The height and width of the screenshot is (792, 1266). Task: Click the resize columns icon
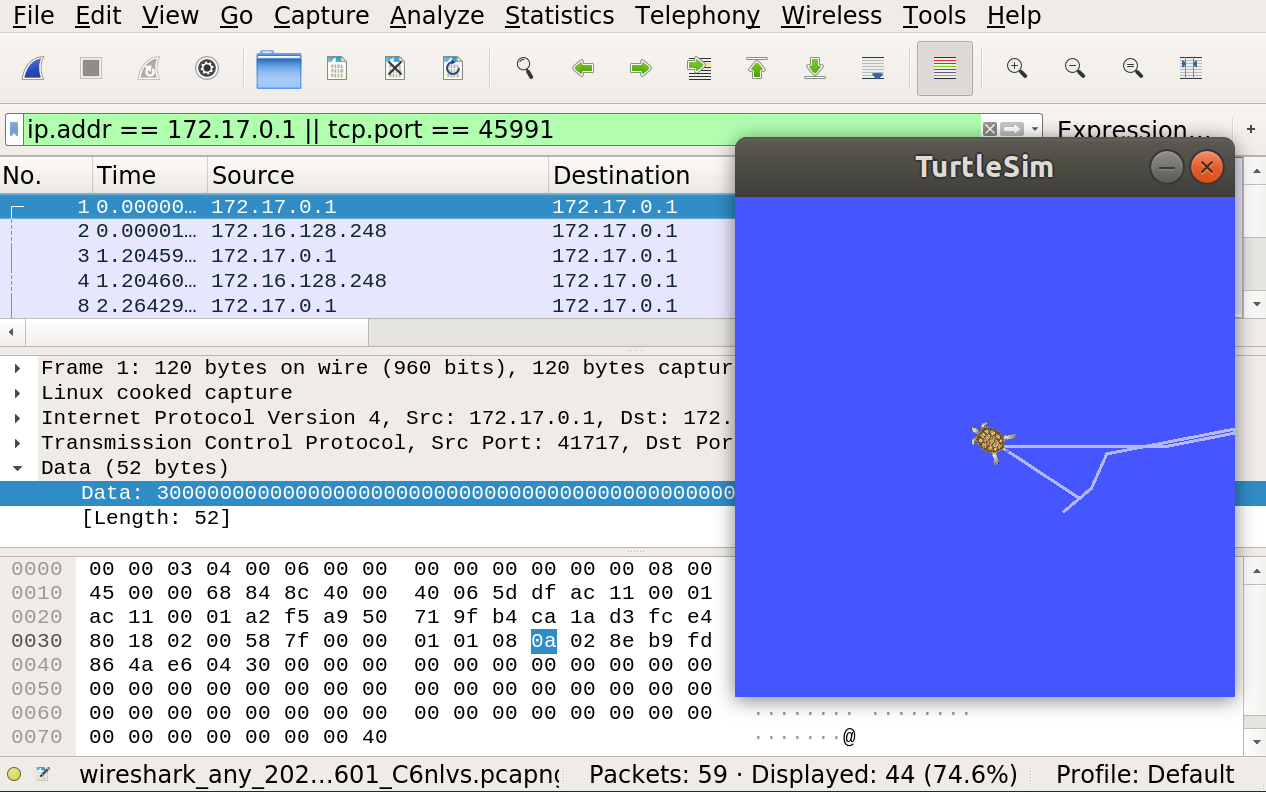(1191, 68)
